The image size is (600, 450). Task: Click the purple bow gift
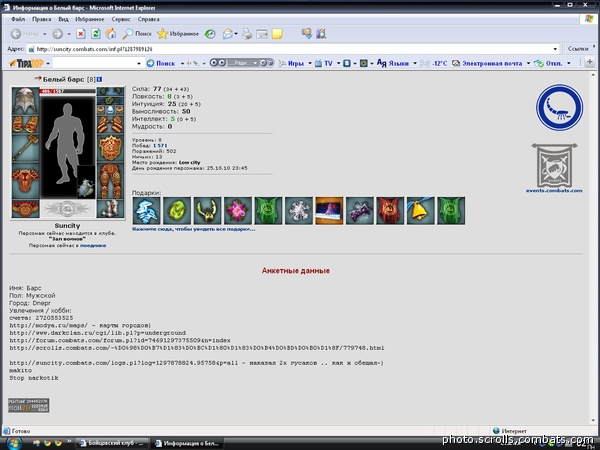[x=360, y=211]
